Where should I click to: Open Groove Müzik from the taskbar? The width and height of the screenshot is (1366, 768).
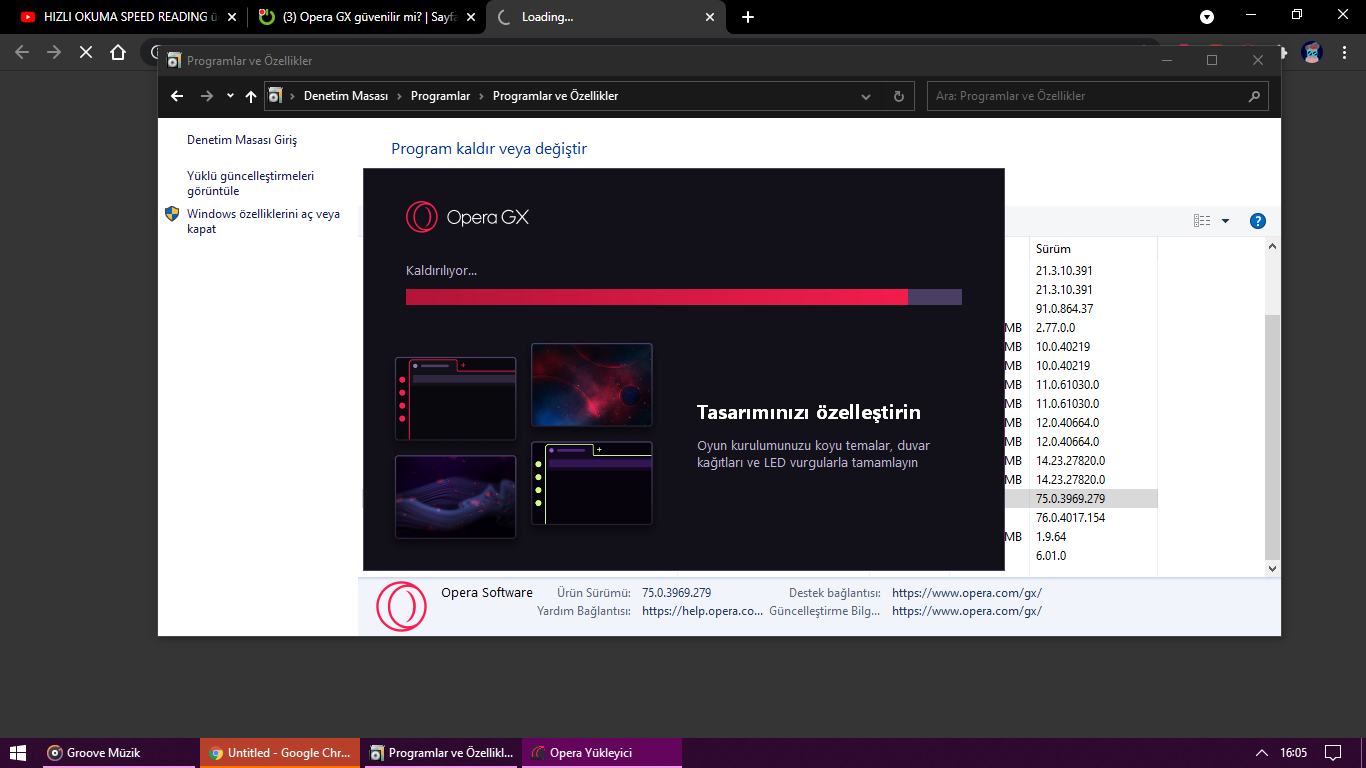tap(120, 753)
